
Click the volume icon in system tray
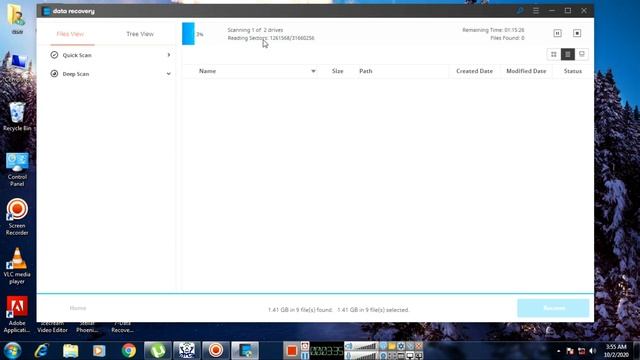point(593,351)
